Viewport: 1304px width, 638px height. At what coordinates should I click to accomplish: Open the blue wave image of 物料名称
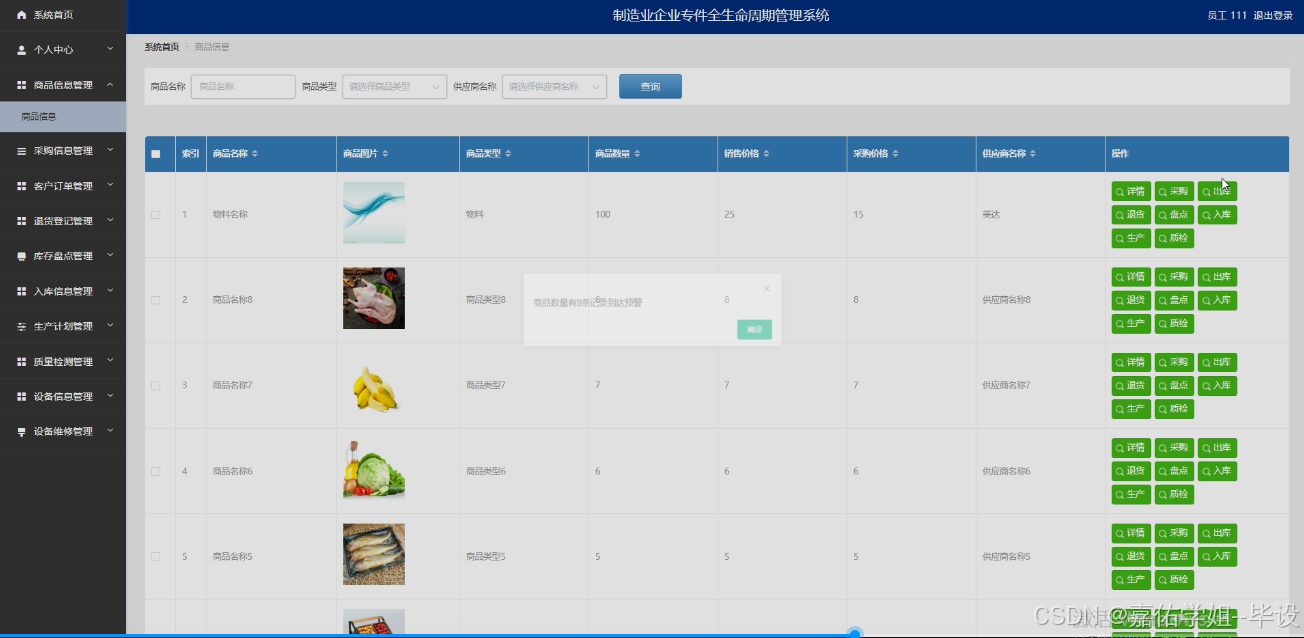(x=374, y=213)
